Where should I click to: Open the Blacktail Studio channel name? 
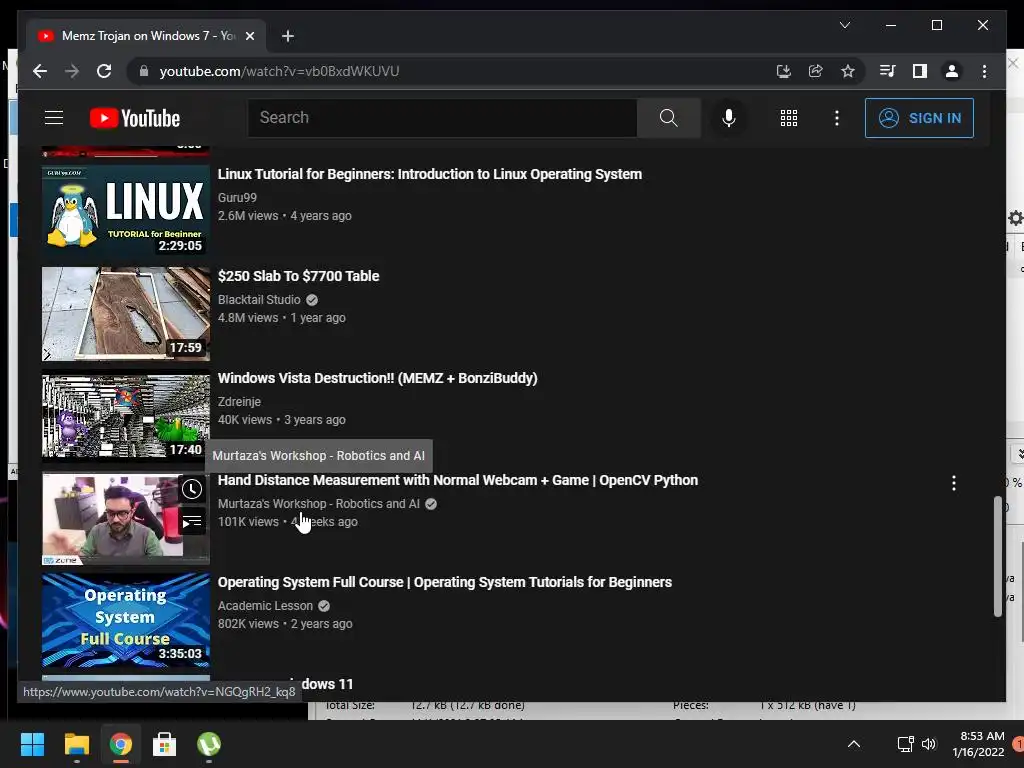(x=259, y=300)
